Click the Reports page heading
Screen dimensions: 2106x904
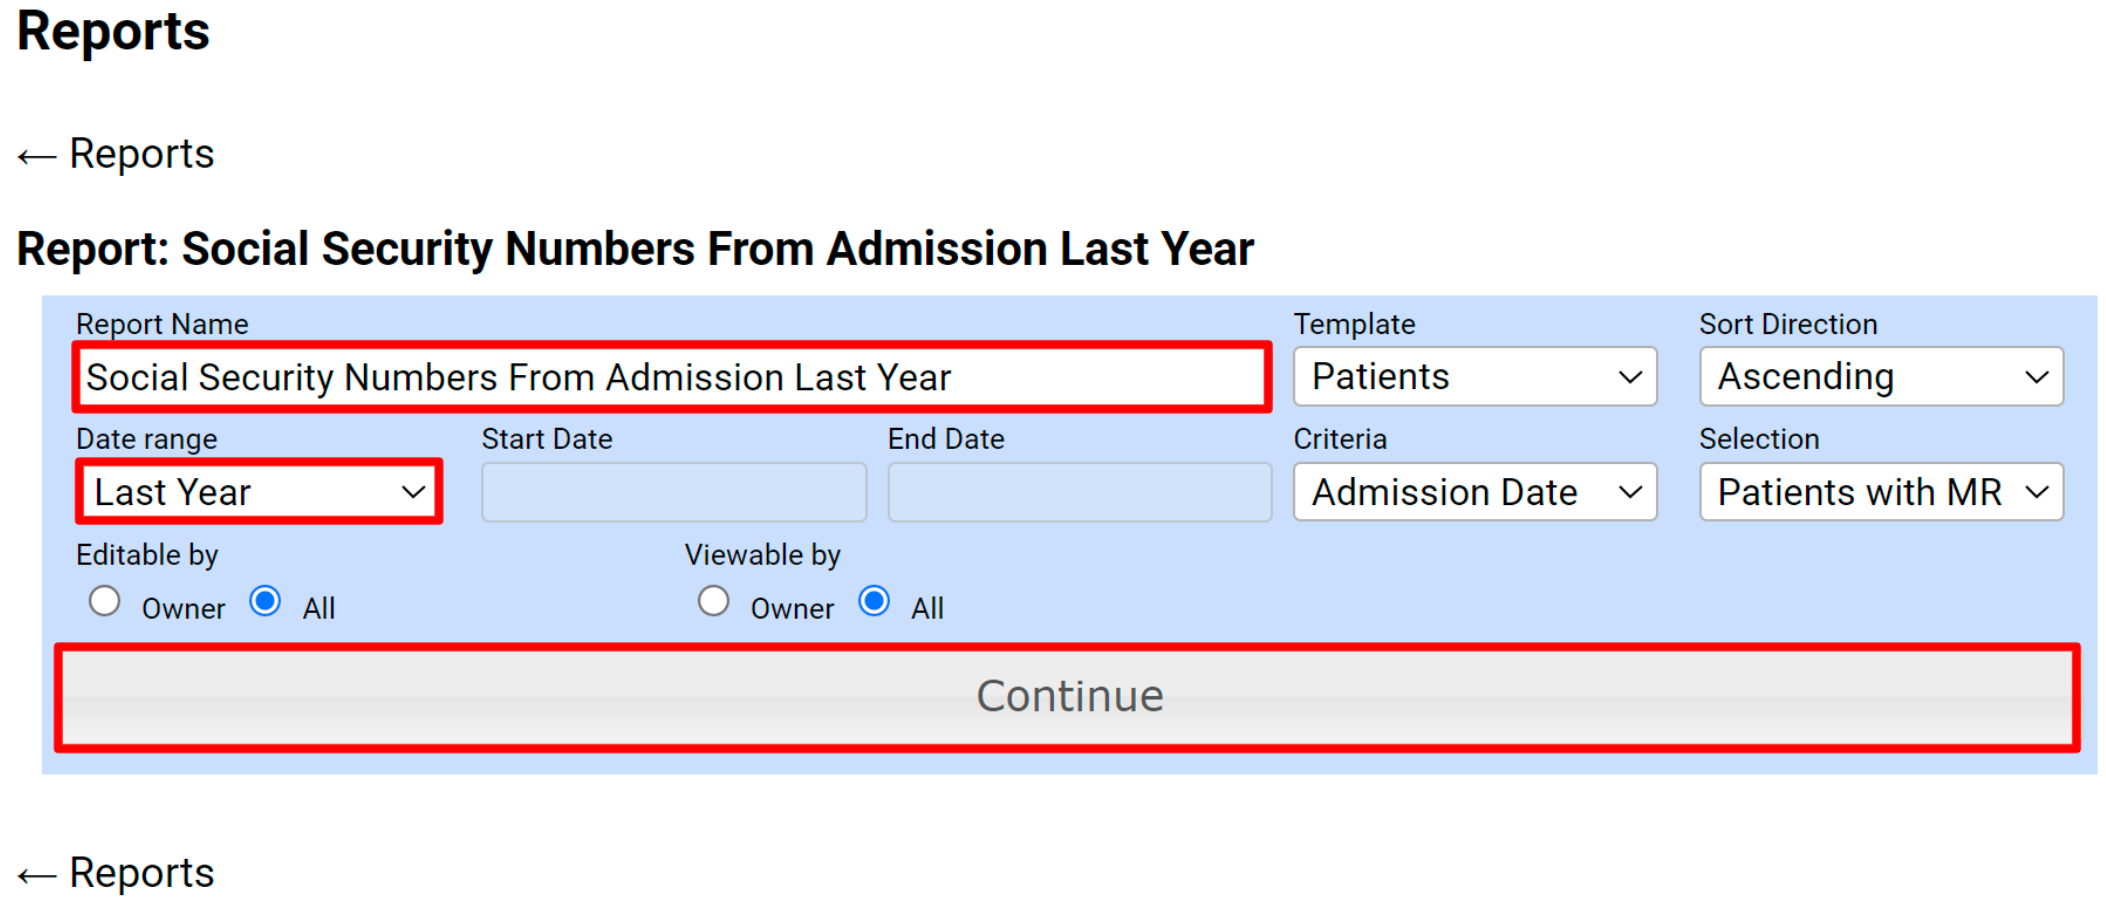click(x=113, y=32)
